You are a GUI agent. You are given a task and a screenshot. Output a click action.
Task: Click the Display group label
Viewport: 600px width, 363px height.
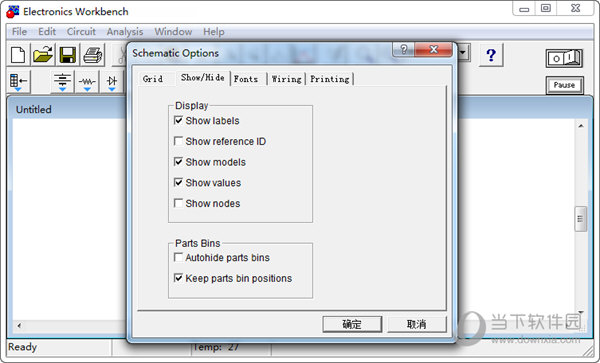tap(191, 106)
